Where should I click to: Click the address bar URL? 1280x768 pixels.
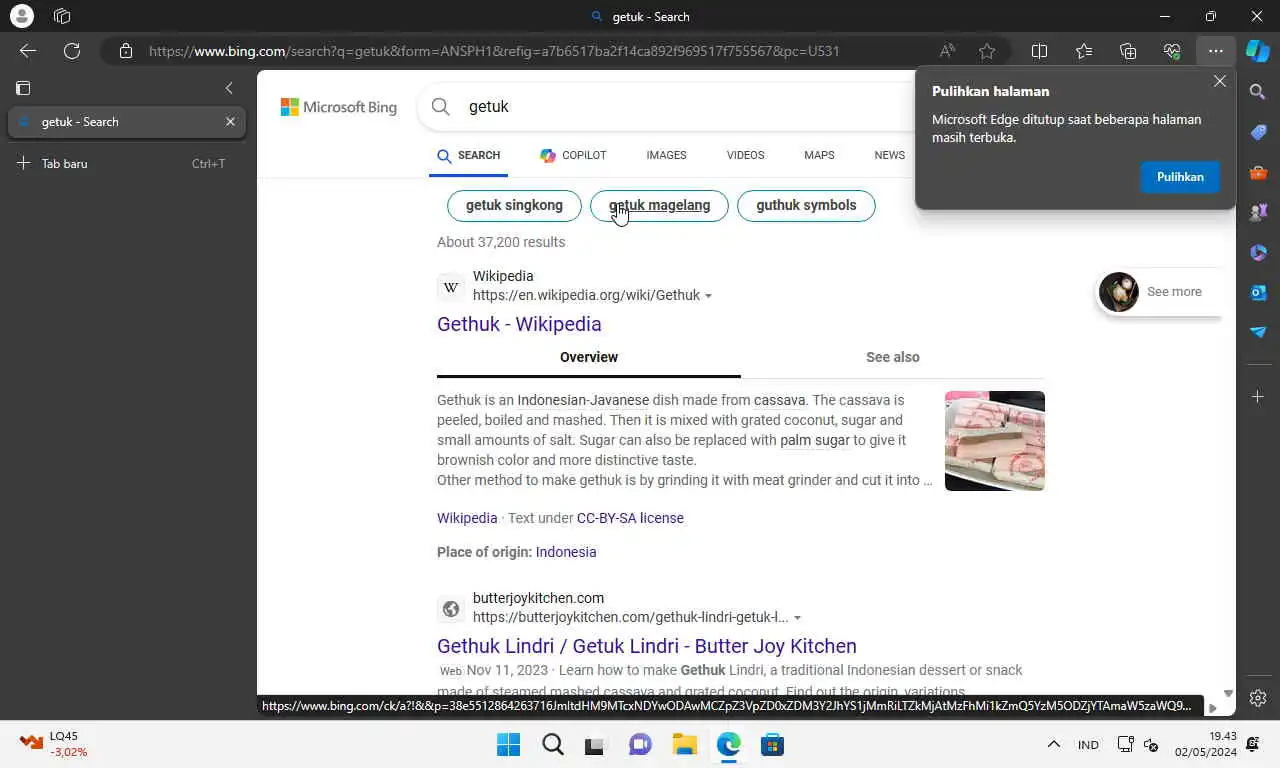coord(494,51)
